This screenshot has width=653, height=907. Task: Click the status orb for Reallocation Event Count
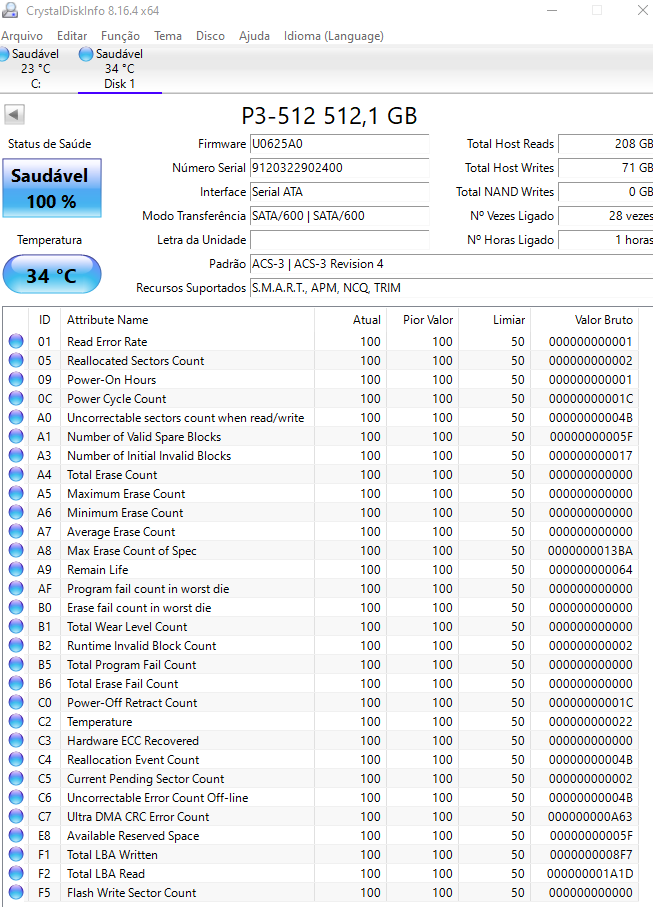coord(16,759)
